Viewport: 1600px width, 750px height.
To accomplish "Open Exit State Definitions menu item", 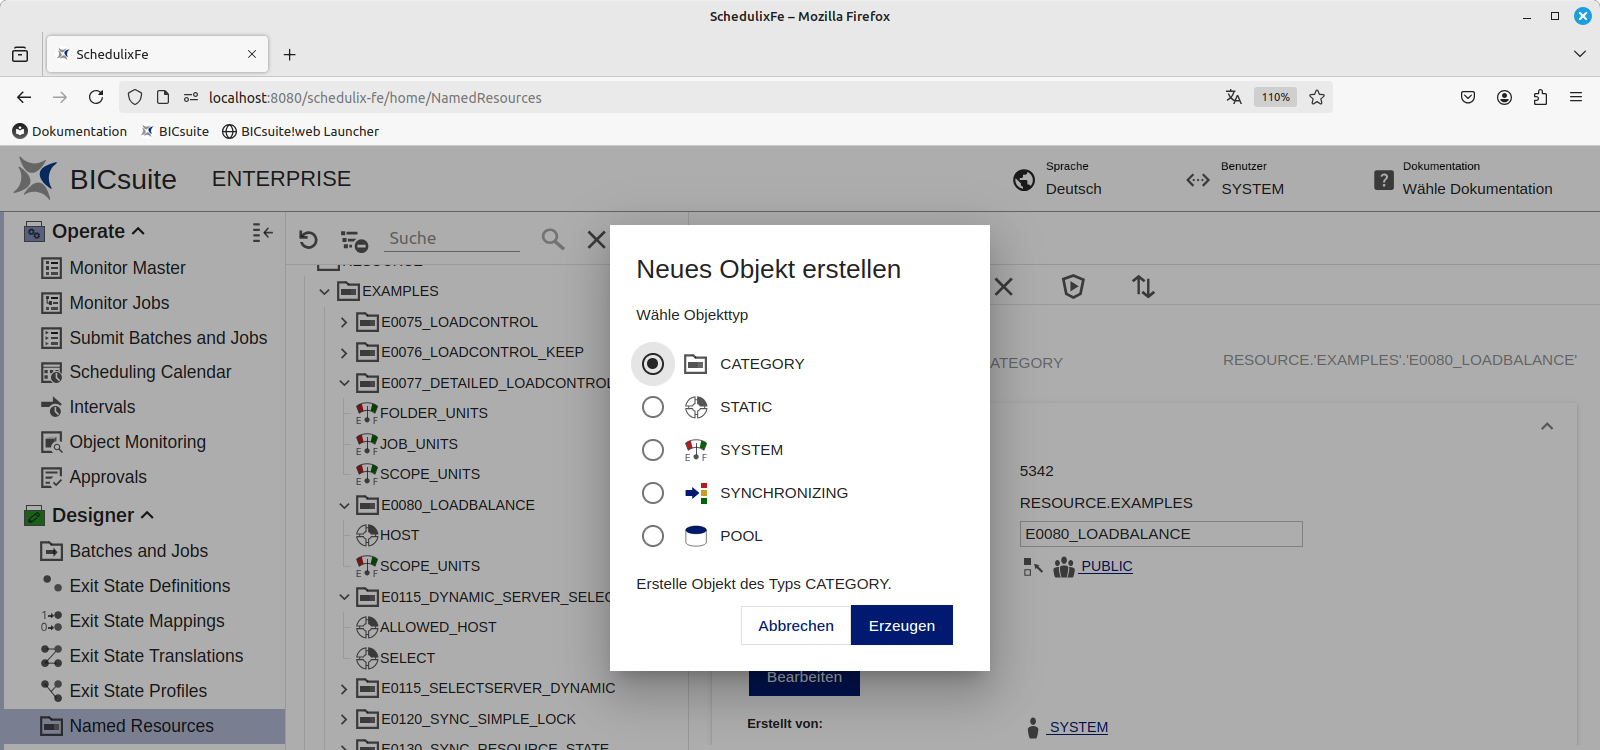I will [149, 586].
